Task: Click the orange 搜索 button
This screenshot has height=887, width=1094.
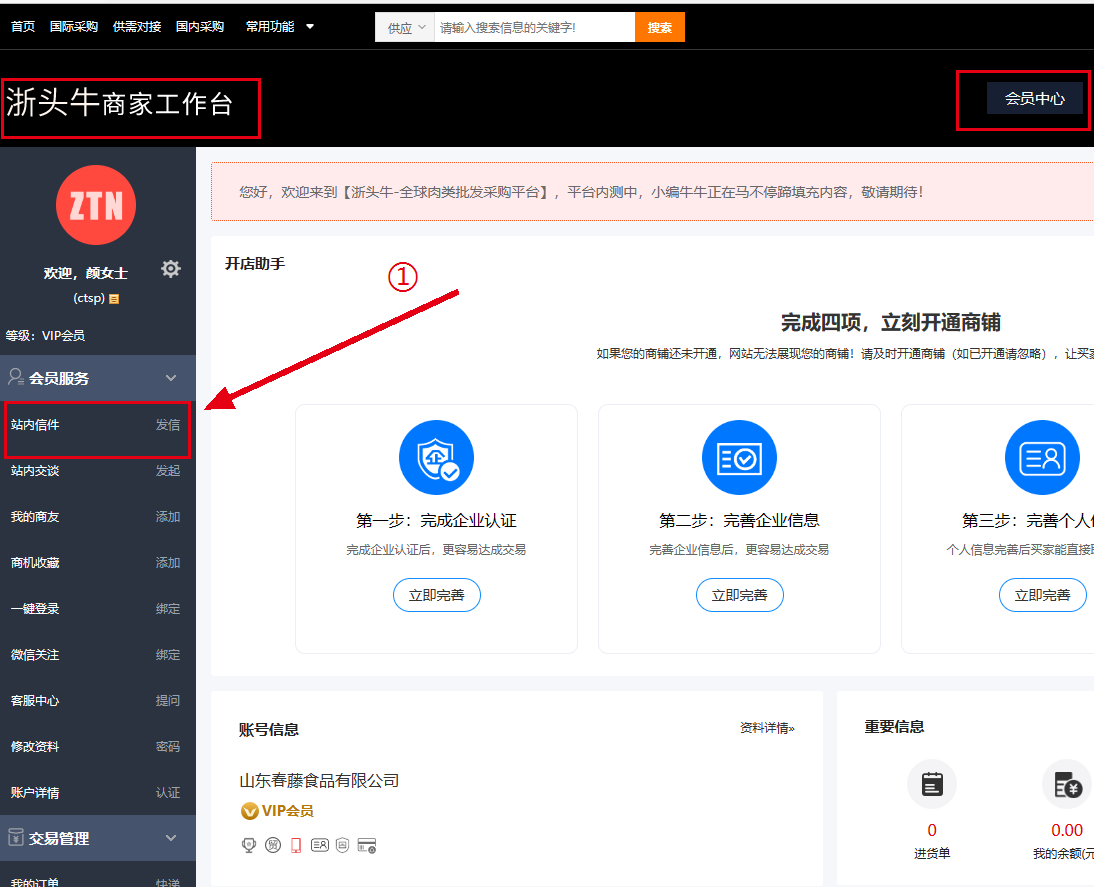Action: (x=659, y=28)
